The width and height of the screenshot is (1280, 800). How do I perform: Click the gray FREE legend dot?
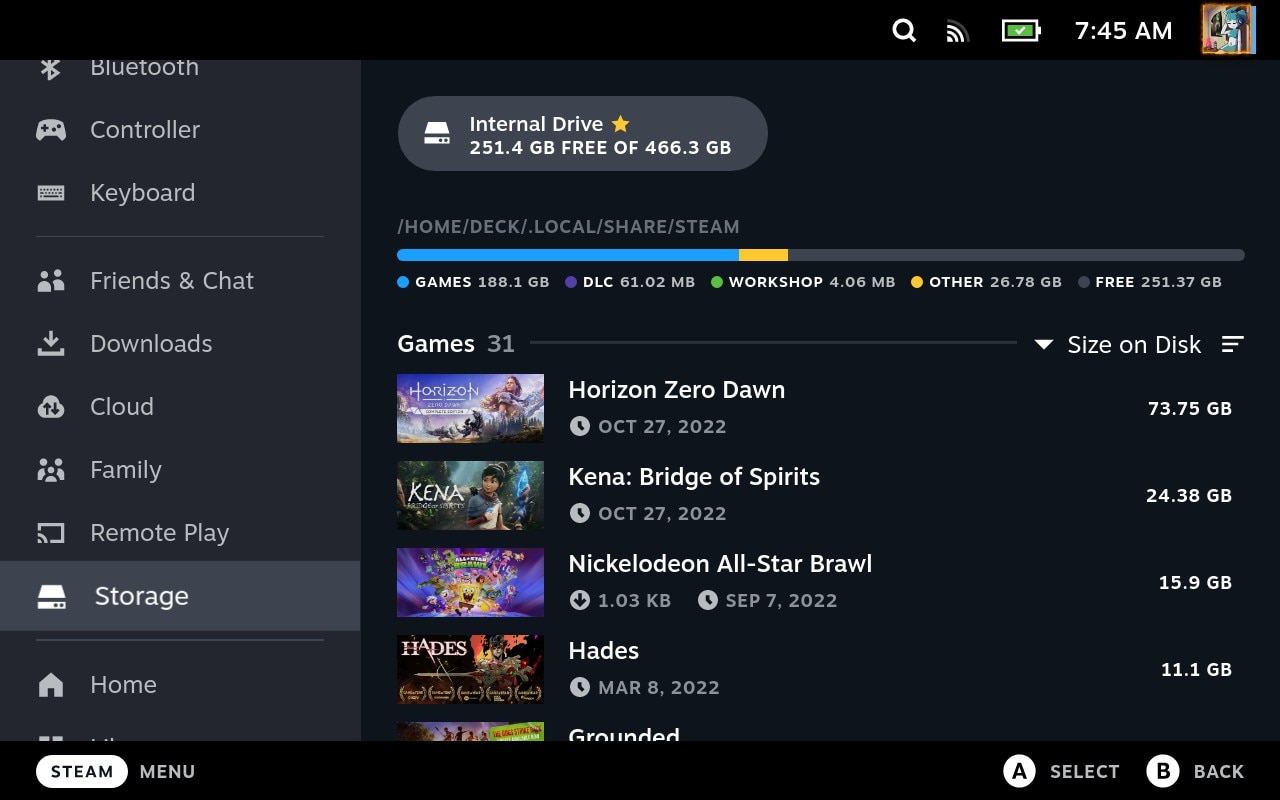tap(1084, 282)
